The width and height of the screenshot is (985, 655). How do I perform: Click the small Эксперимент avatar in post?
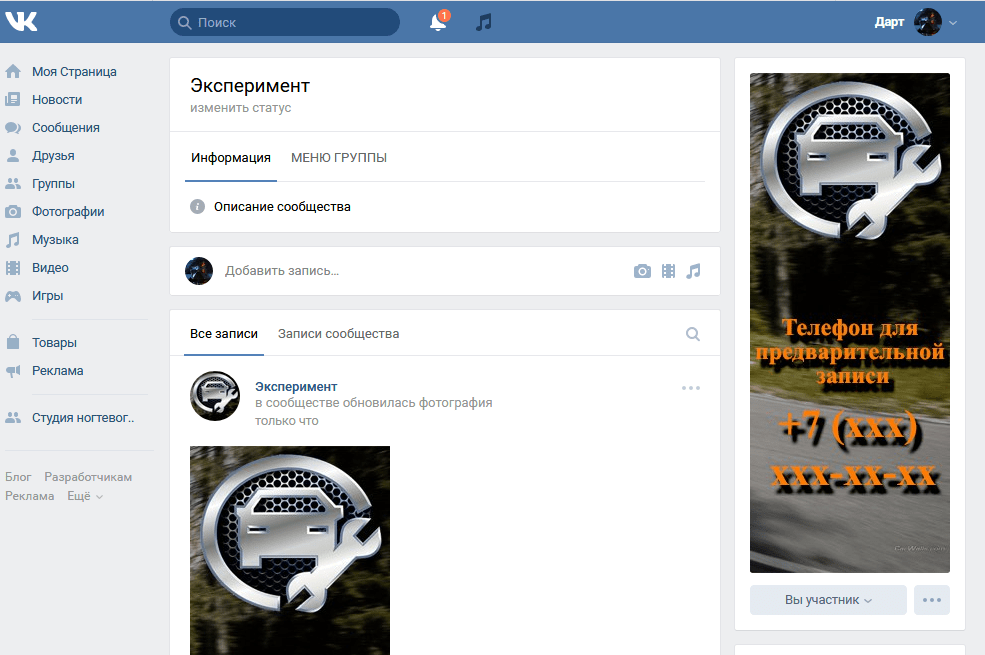(215, 396)
